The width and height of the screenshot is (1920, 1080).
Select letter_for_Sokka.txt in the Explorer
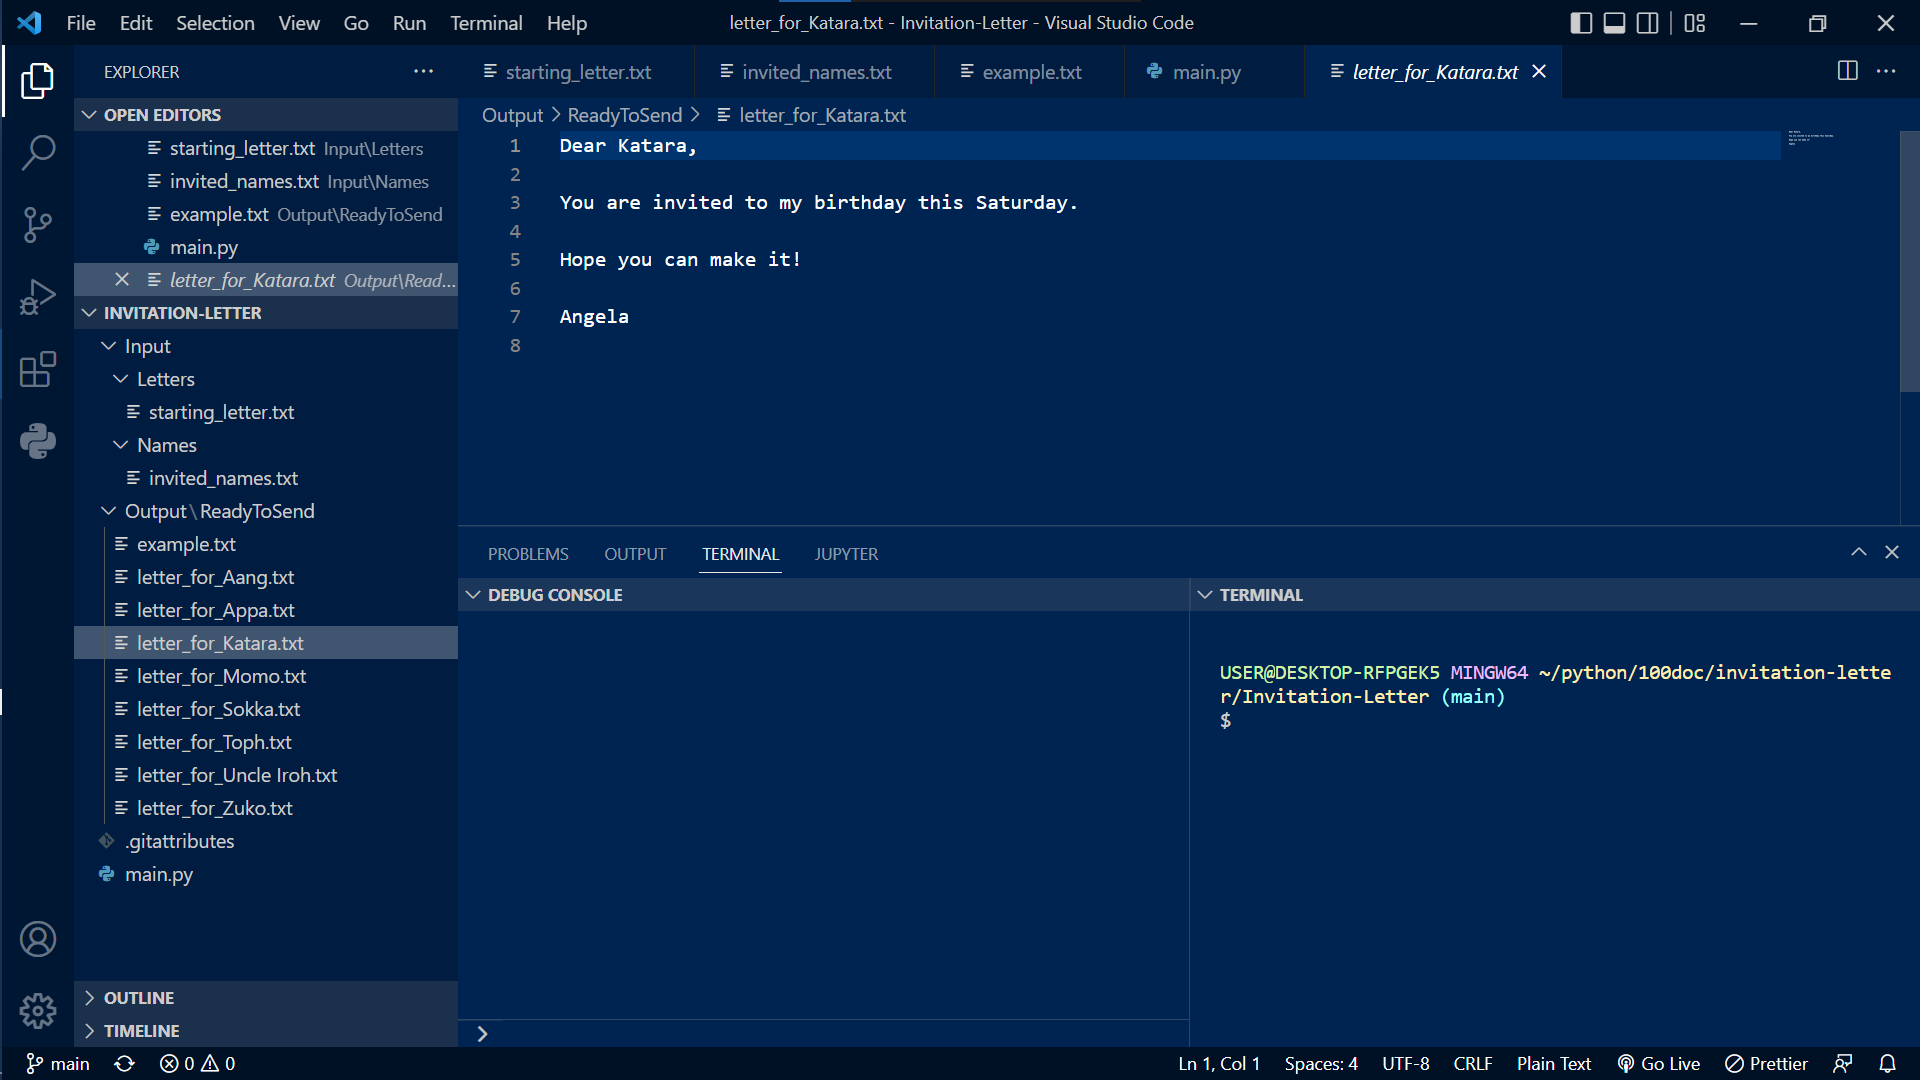219,709
